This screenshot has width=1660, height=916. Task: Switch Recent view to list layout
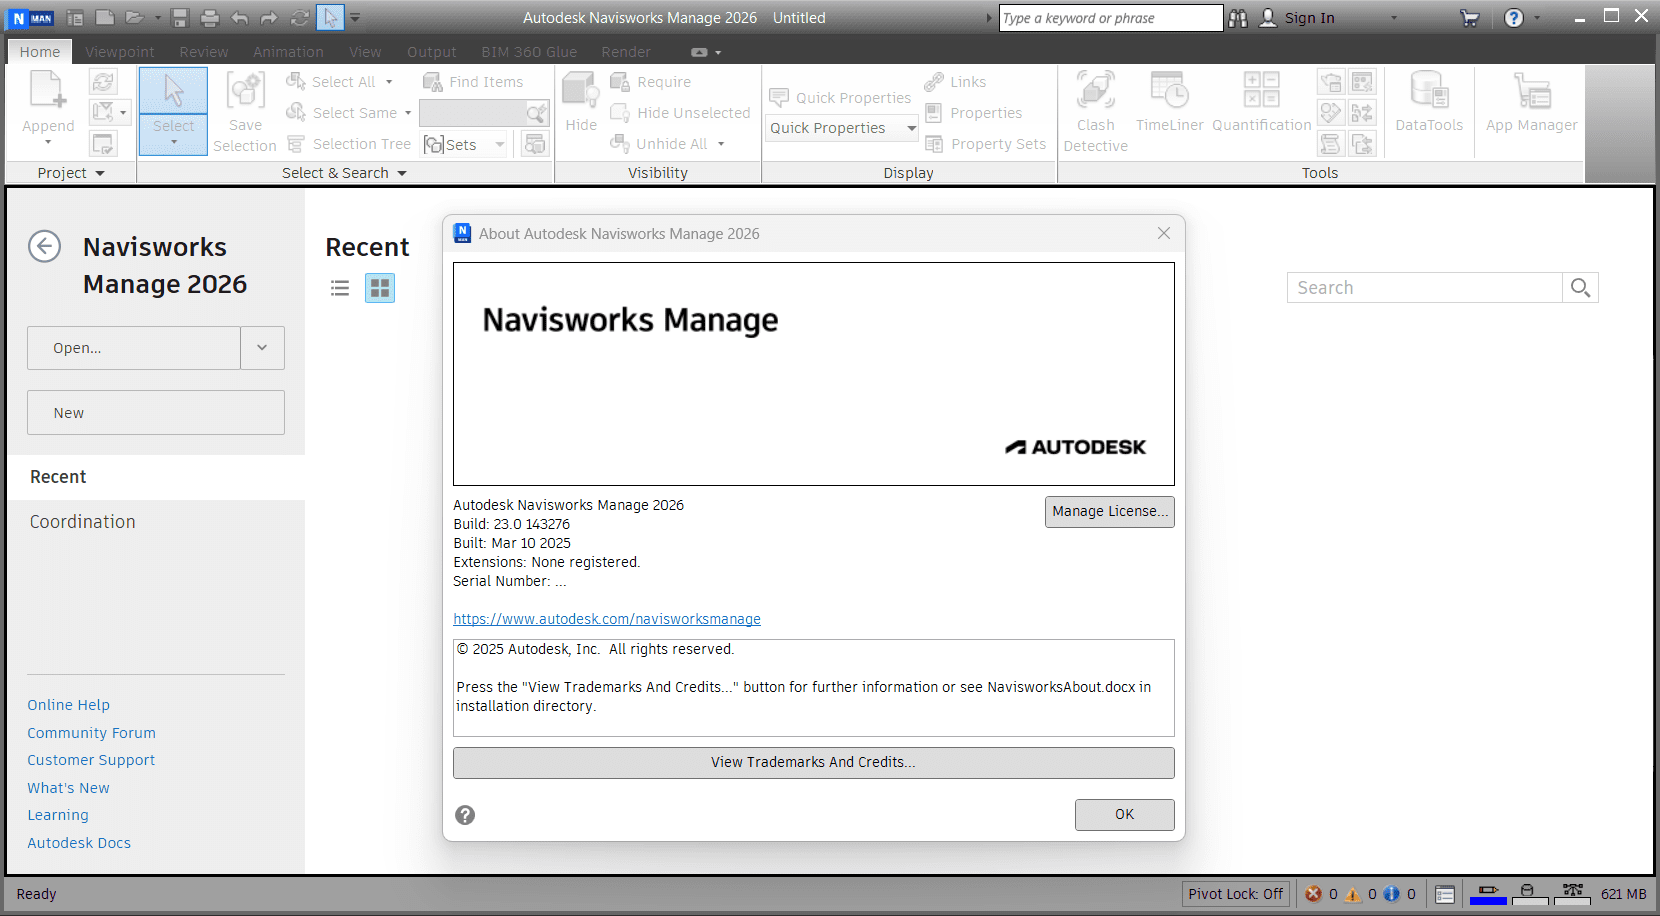pyautogui.click(x=340, y=288)
